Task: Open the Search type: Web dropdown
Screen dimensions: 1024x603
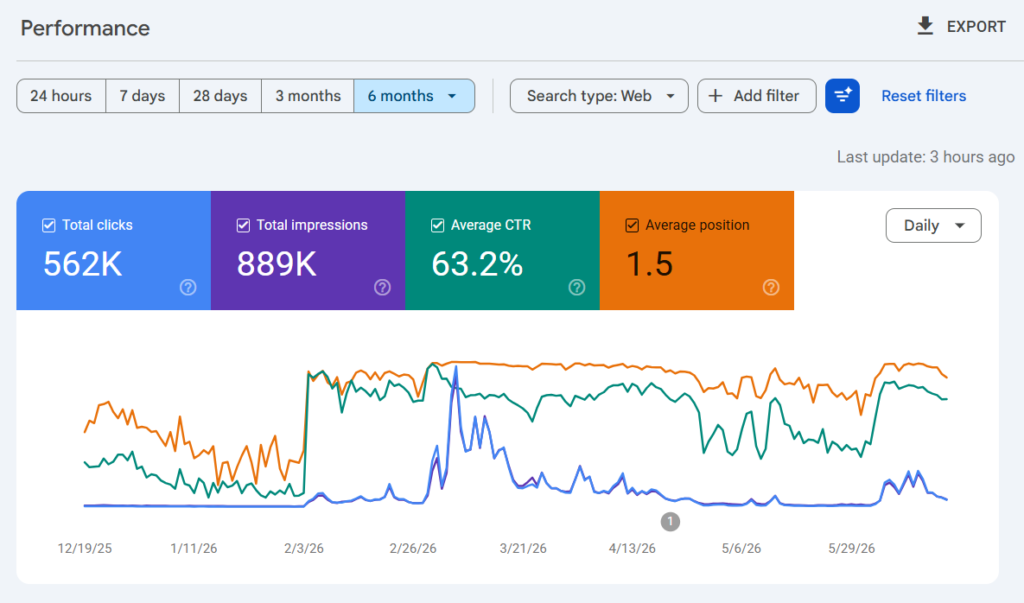Action: click(599, 96)
